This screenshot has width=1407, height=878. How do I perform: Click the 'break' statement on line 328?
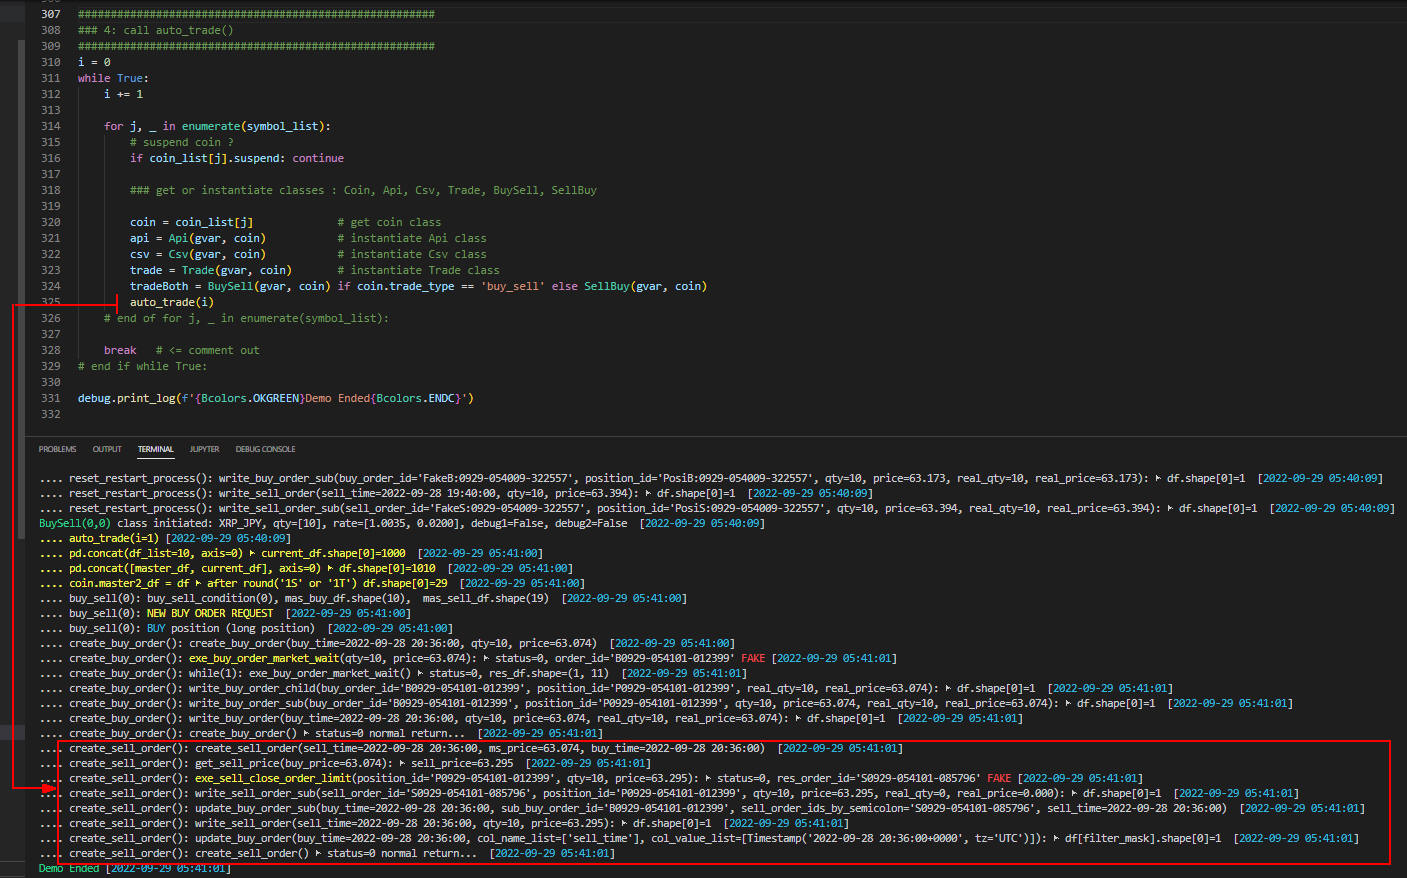click(x=120, y=350)
